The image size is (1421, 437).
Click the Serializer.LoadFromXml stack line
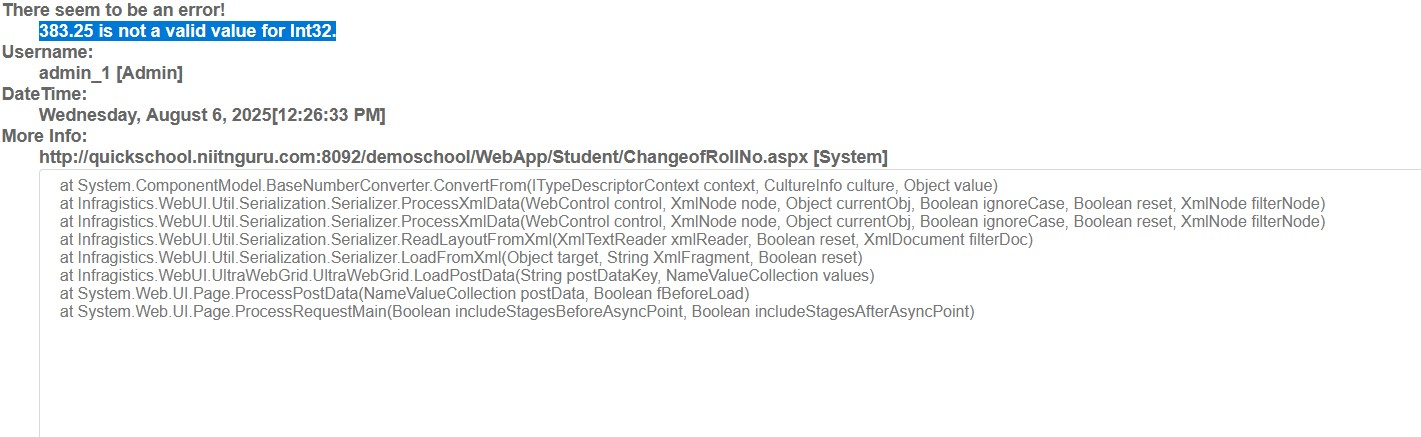461,257
